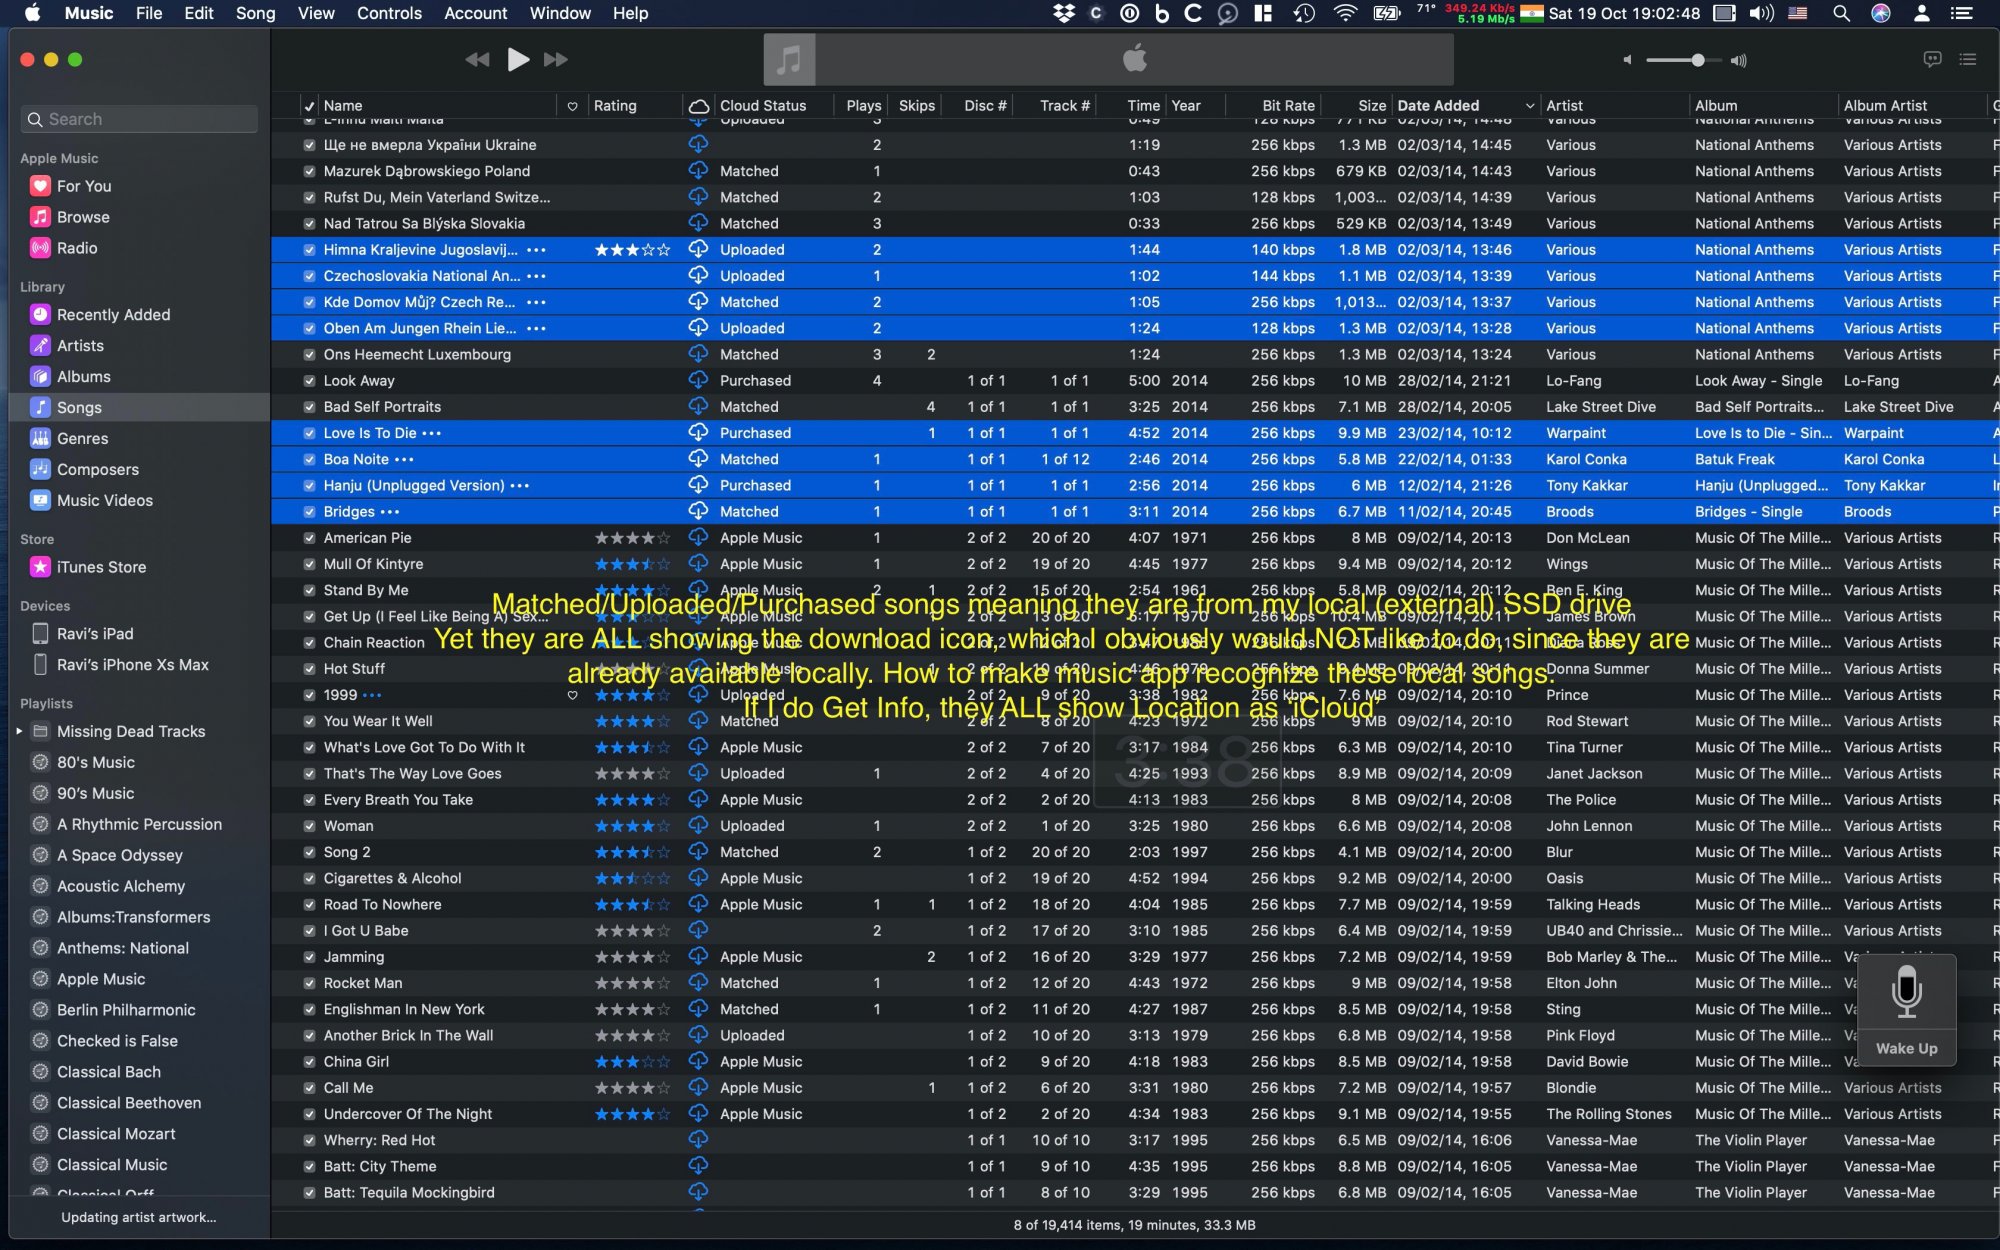Click download cloud icon for American Pie
Image resolution: width=2000 pixels, height=1250 pixels.
[698, 537]
